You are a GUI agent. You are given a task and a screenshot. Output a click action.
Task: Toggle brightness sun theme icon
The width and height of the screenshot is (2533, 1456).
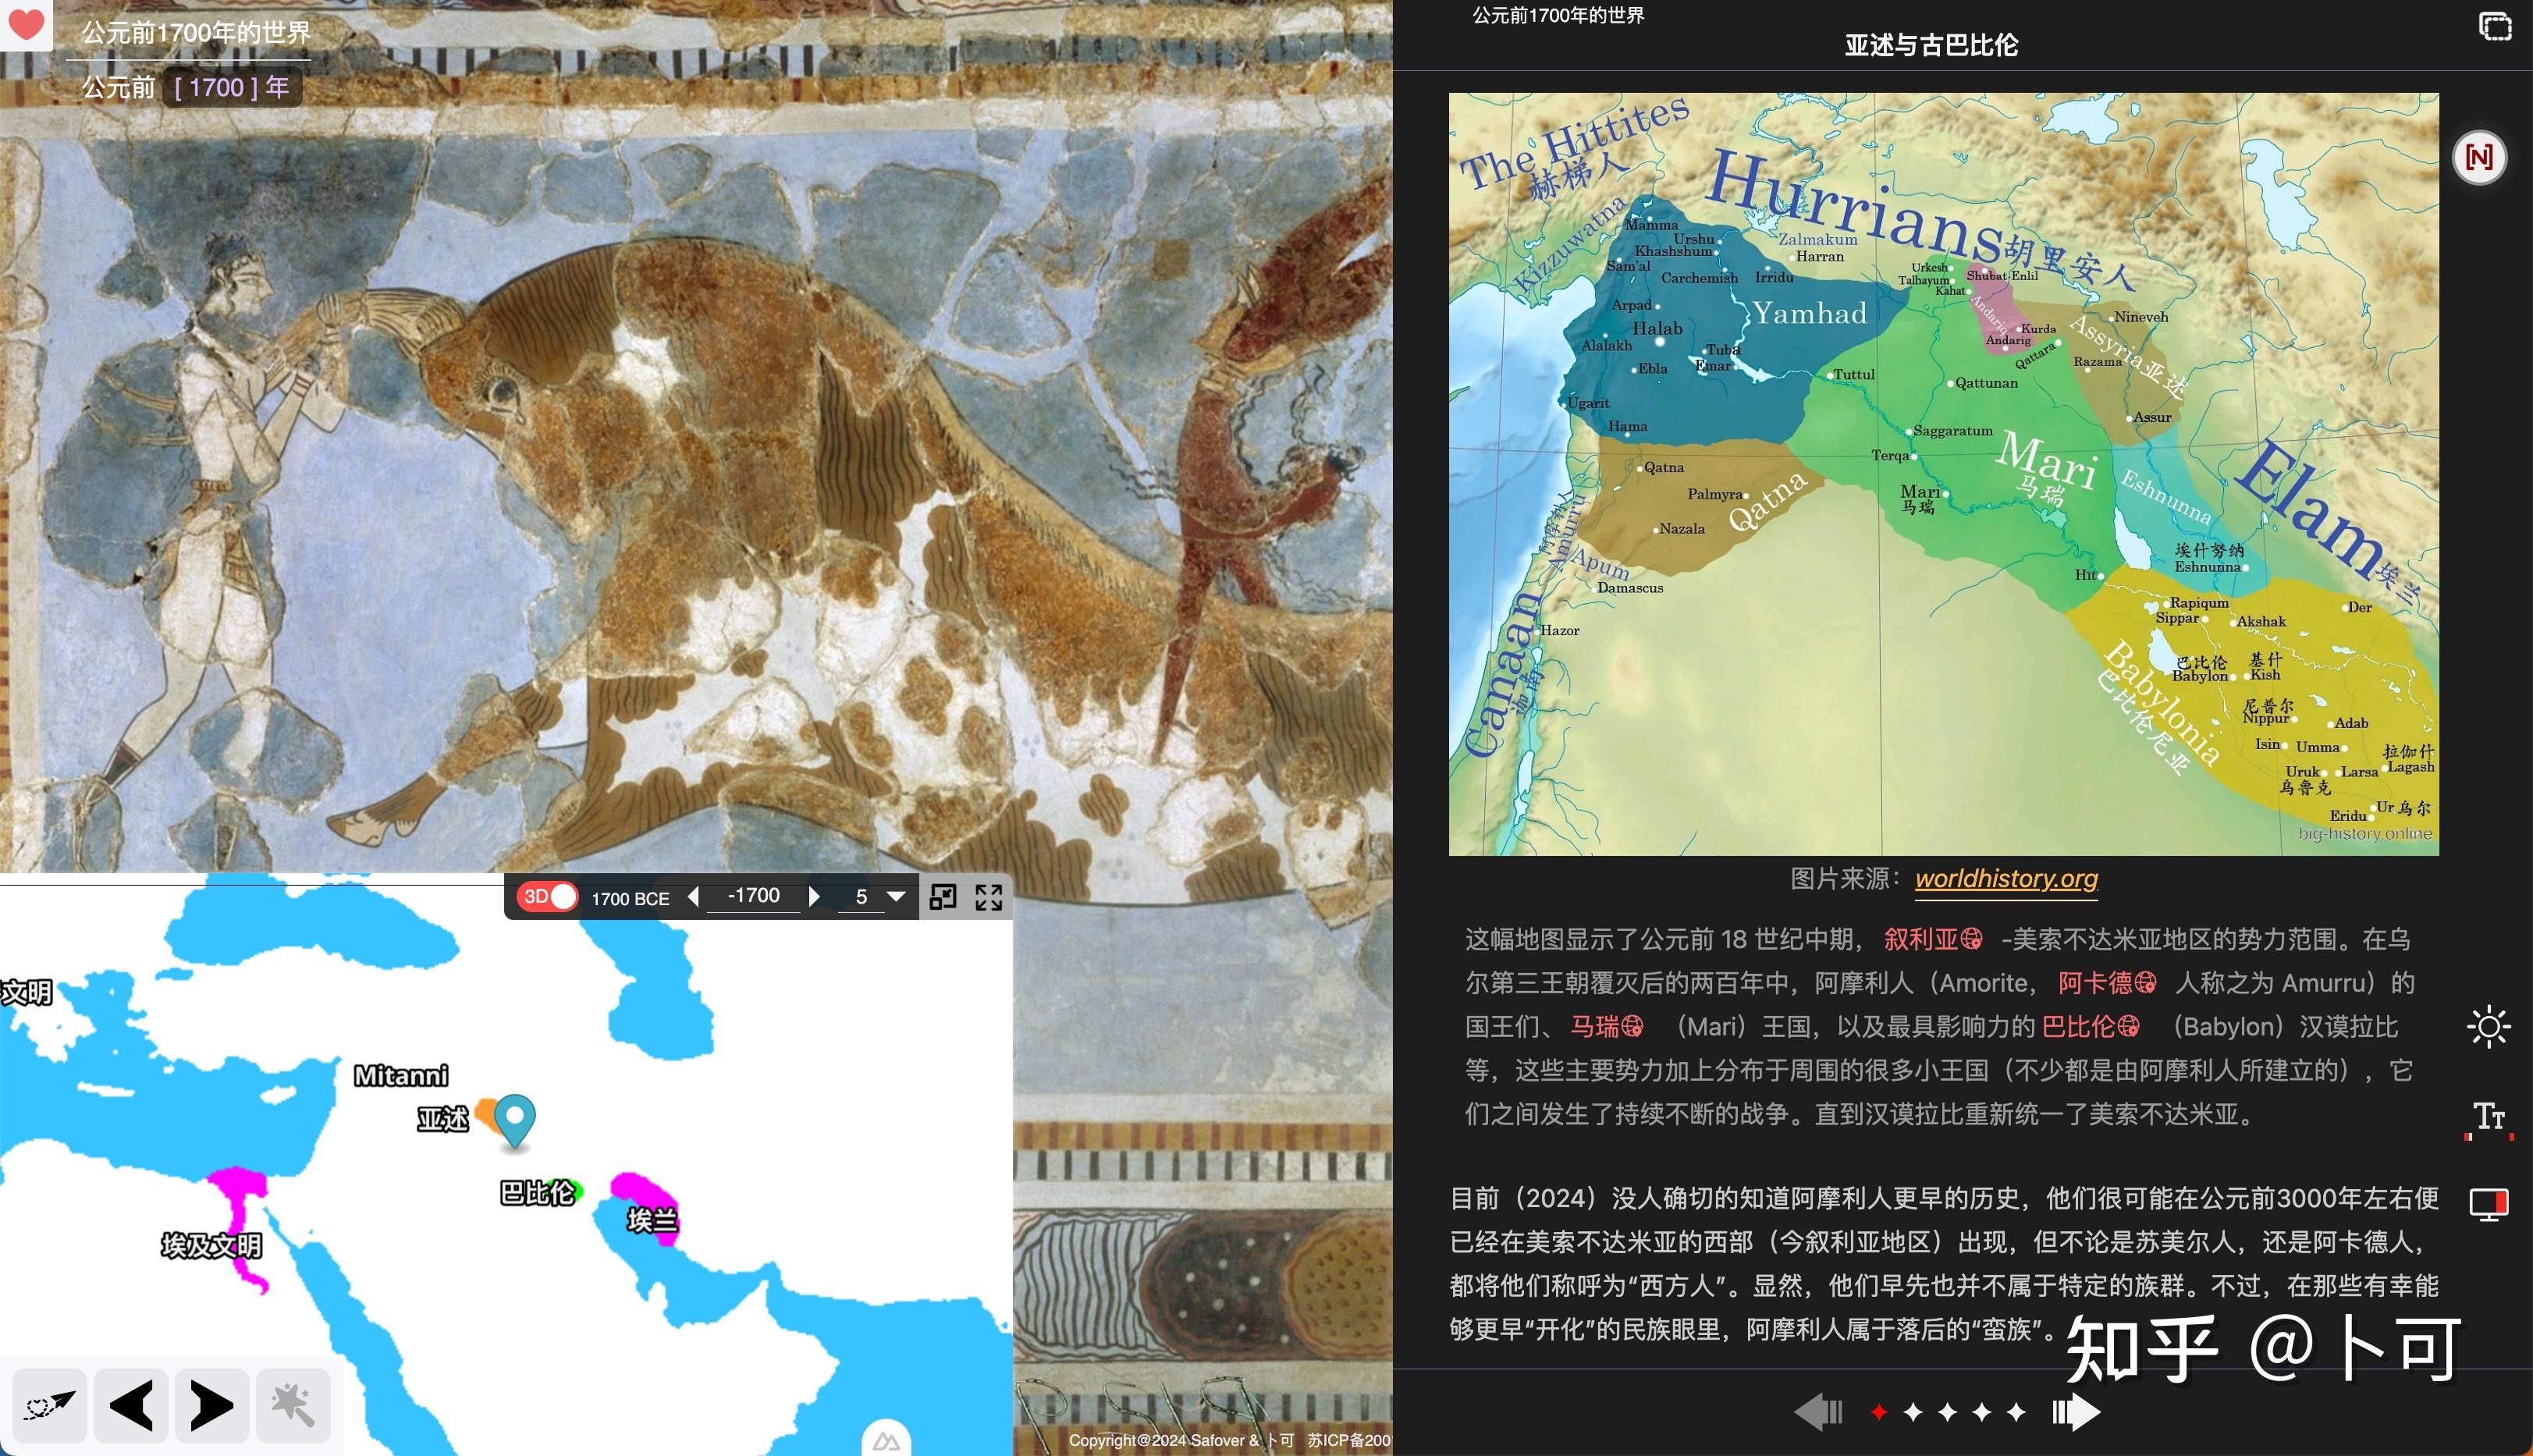[2488, 1027]
